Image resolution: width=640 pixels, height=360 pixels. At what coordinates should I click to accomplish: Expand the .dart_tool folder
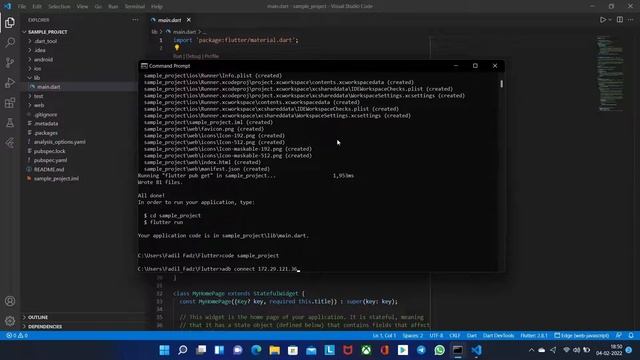(45, 41)
